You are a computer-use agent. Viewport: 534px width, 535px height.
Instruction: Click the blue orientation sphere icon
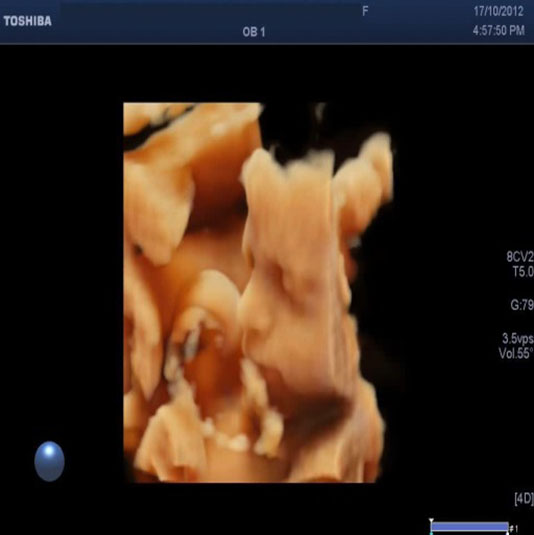coord(49,461)
